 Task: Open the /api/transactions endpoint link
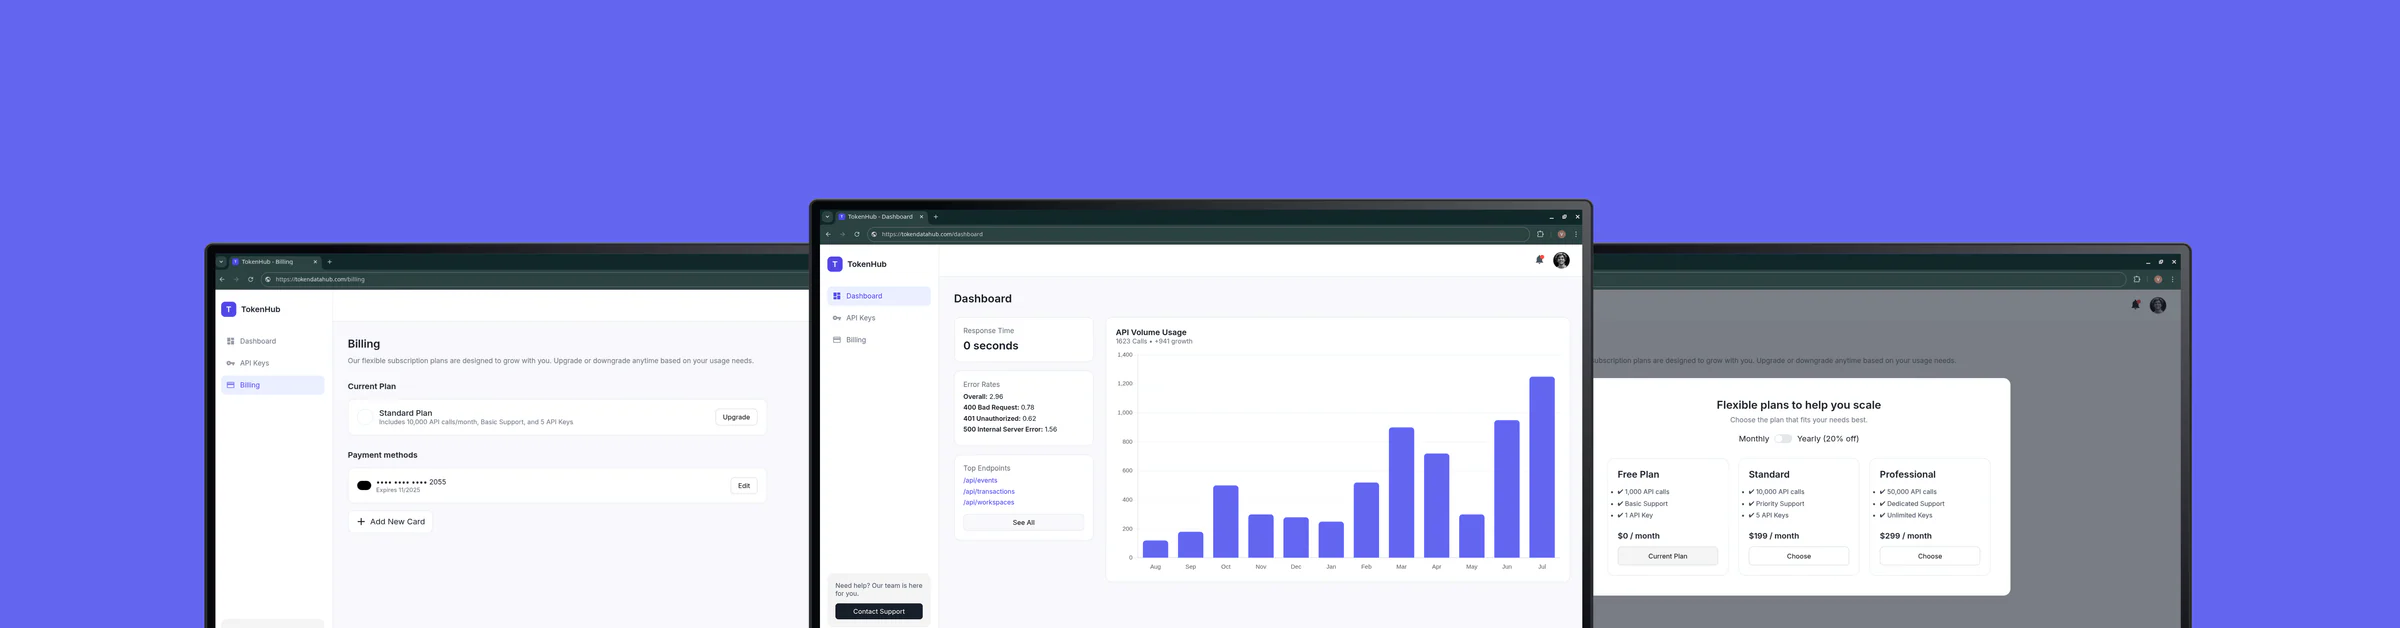coord(989,491)
